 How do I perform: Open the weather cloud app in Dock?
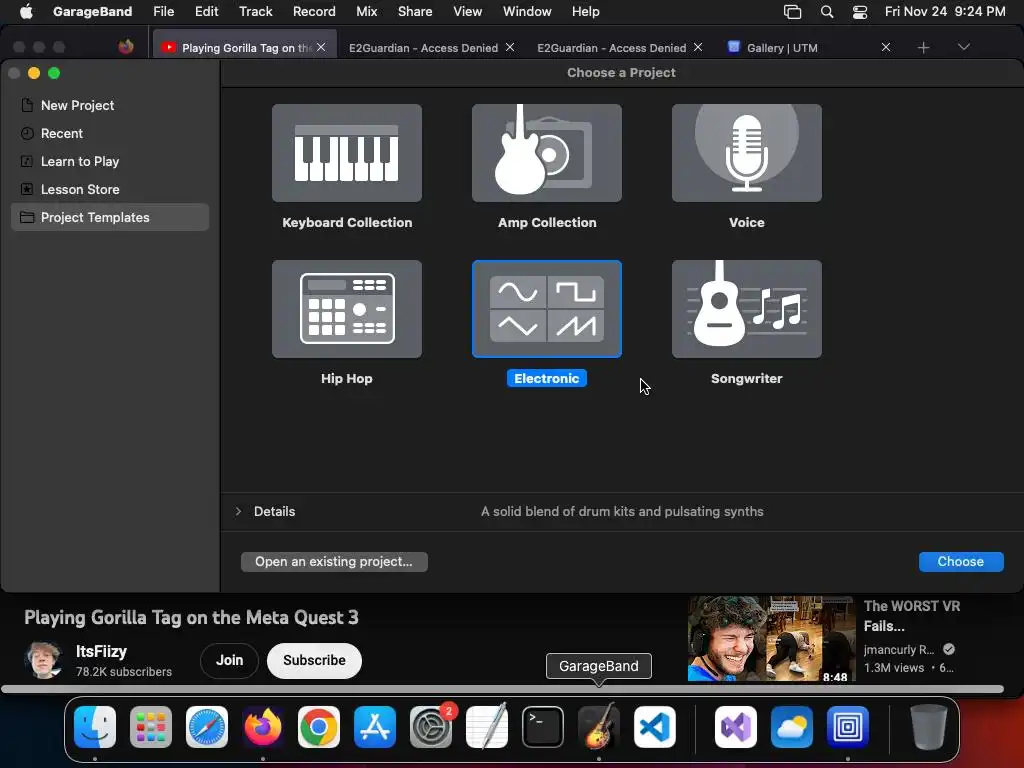[x=792, y=727]
